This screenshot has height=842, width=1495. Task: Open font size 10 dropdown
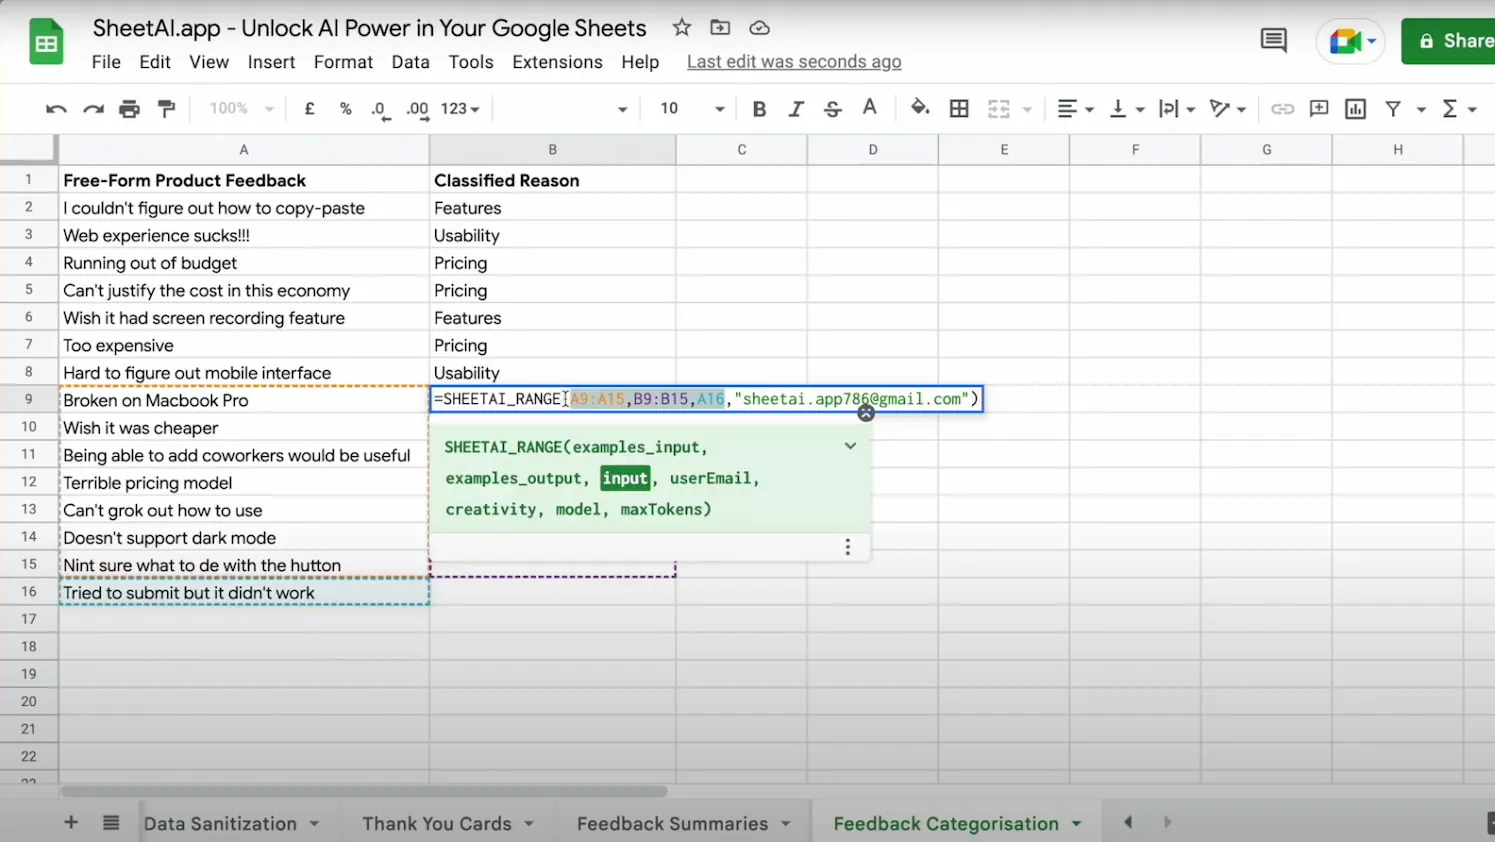click(692, 109)
